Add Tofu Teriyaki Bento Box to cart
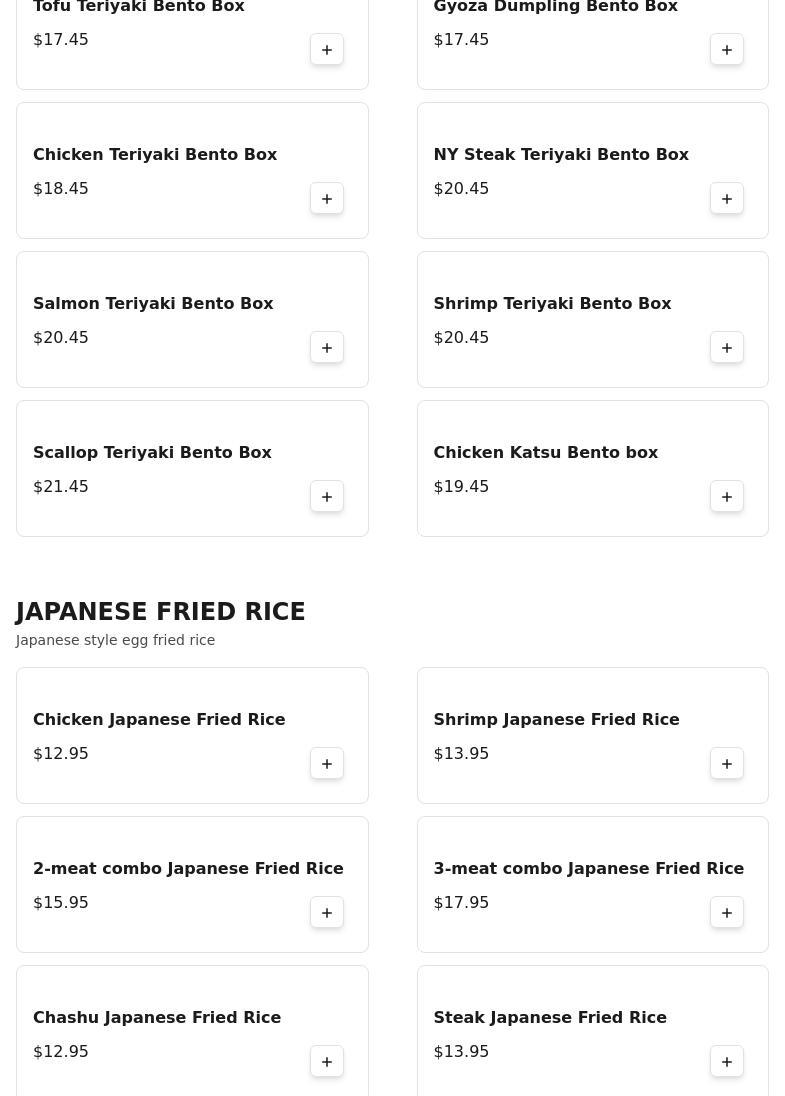 [327, 50]
